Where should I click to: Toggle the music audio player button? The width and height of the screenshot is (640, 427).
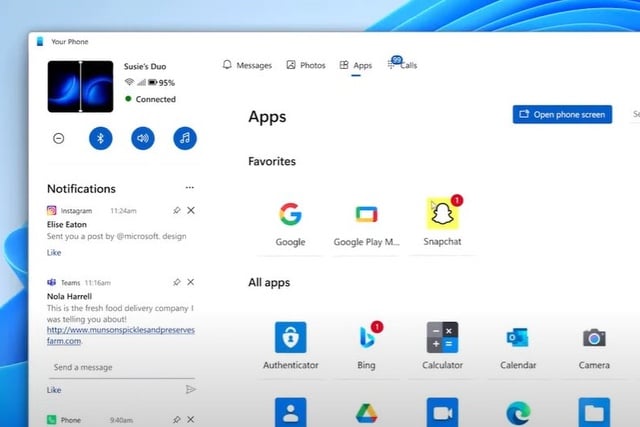tap(185, 138)
